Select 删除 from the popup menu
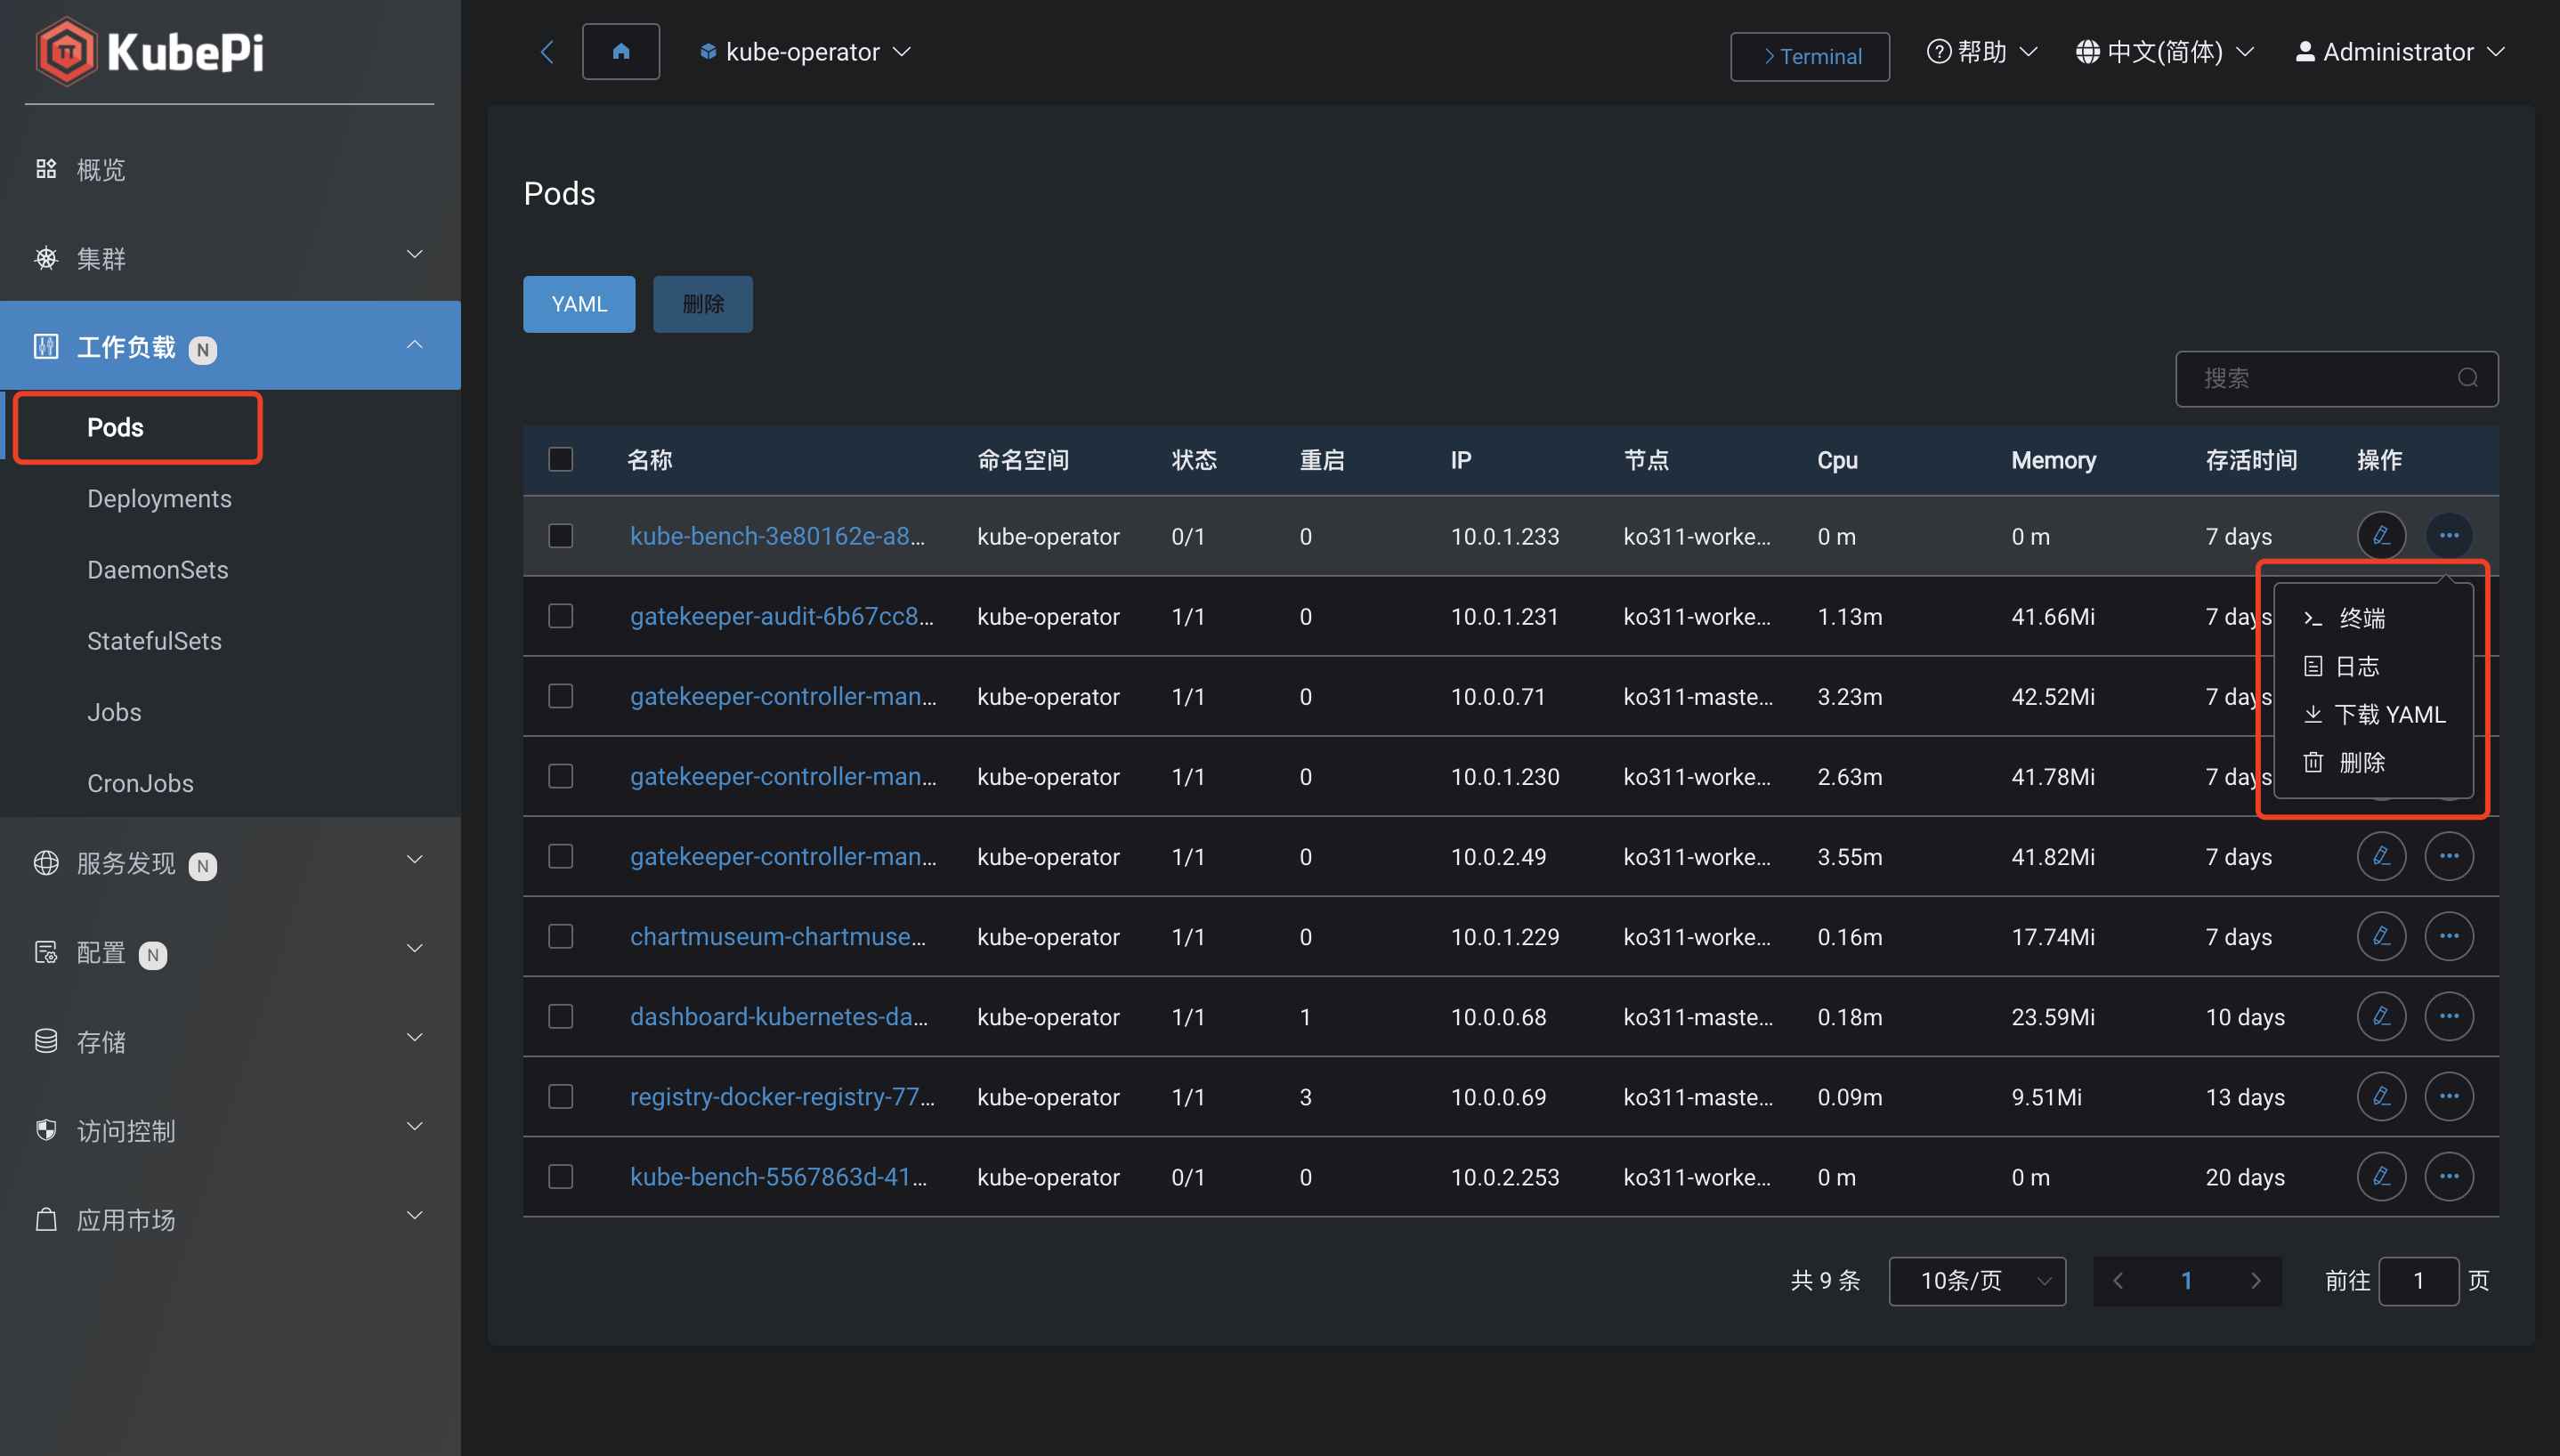2560x1456 pixels. click(2372, 762)
